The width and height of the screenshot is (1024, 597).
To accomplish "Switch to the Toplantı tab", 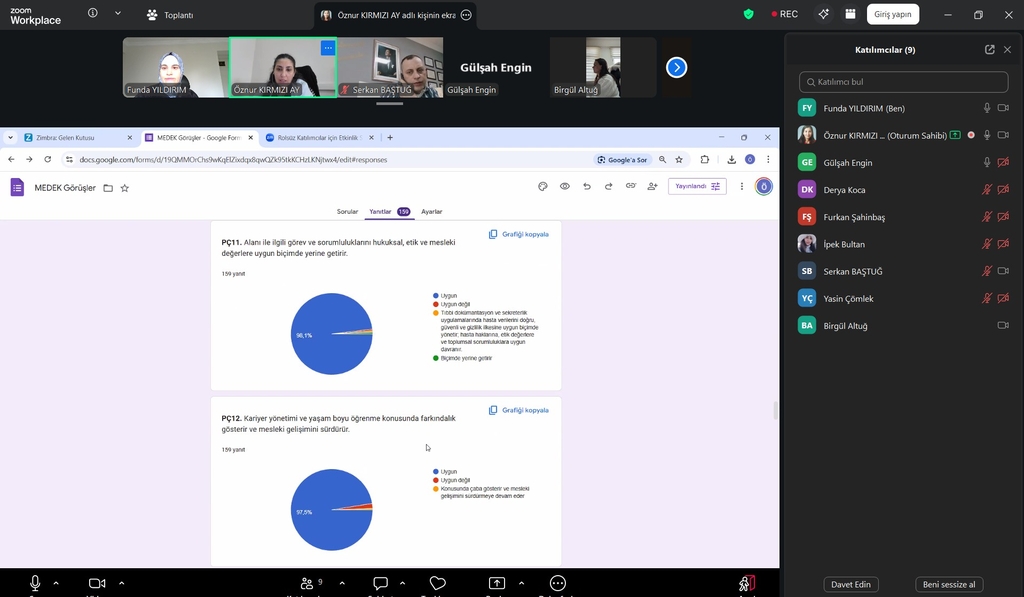I will 170,15.
